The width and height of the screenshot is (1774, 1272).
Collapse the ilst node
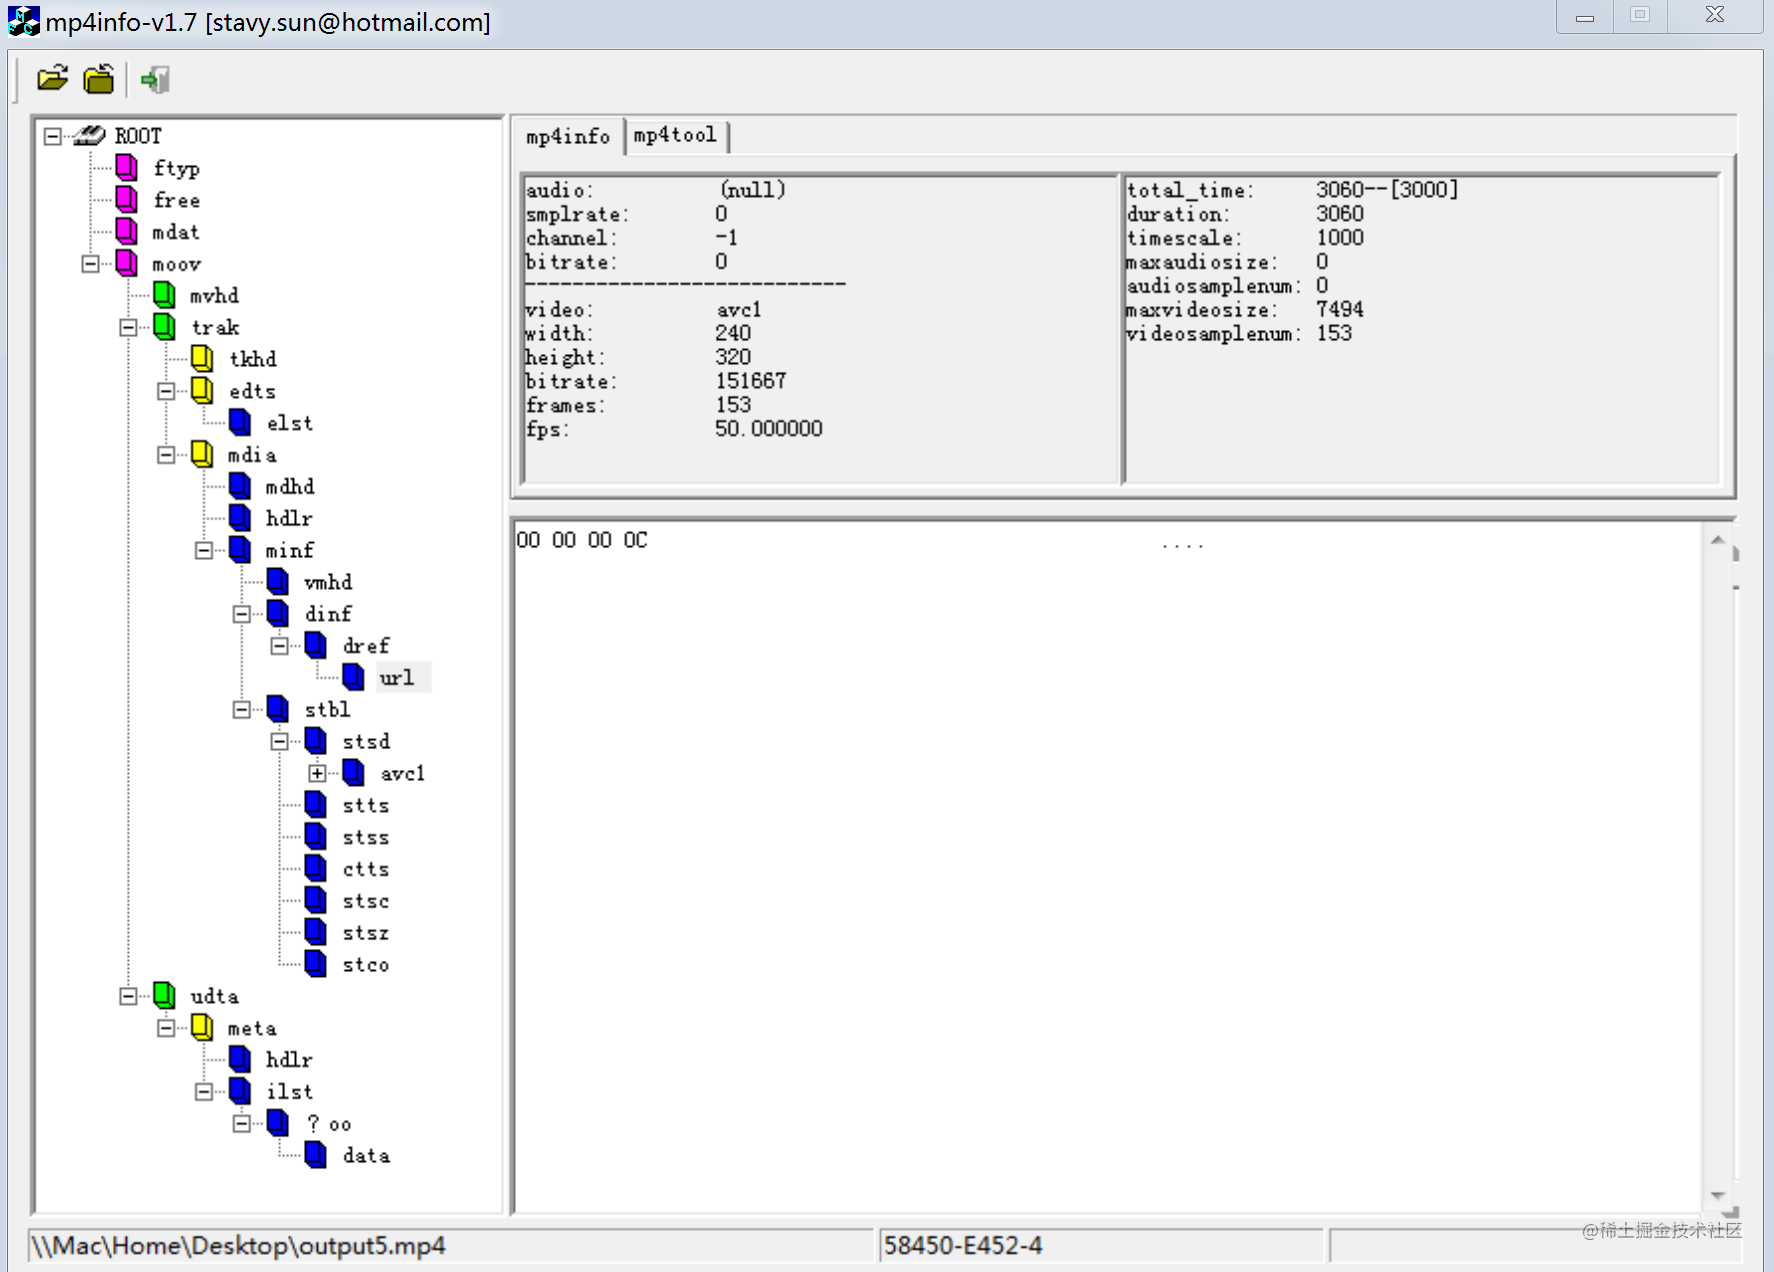tap(204, 1092)
